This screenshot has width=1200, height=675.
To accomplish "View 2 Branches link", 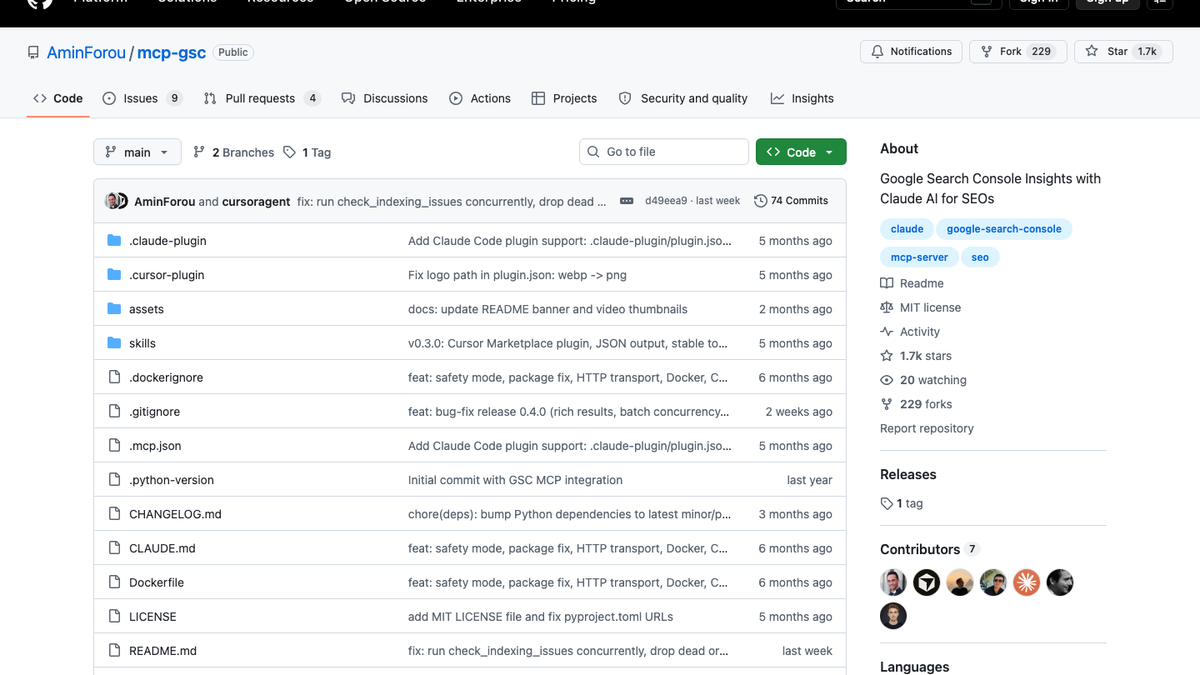I will pyautogui.click(x=234, y=152).
